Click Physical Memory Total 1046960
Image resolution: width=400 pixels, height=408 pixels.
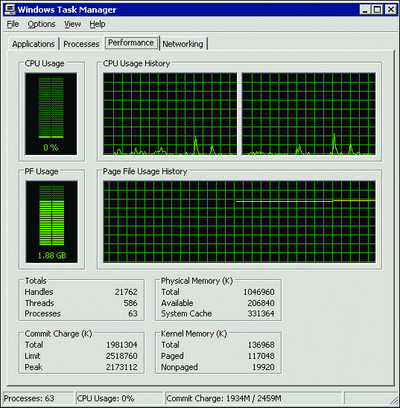click(x=259, y=292)
